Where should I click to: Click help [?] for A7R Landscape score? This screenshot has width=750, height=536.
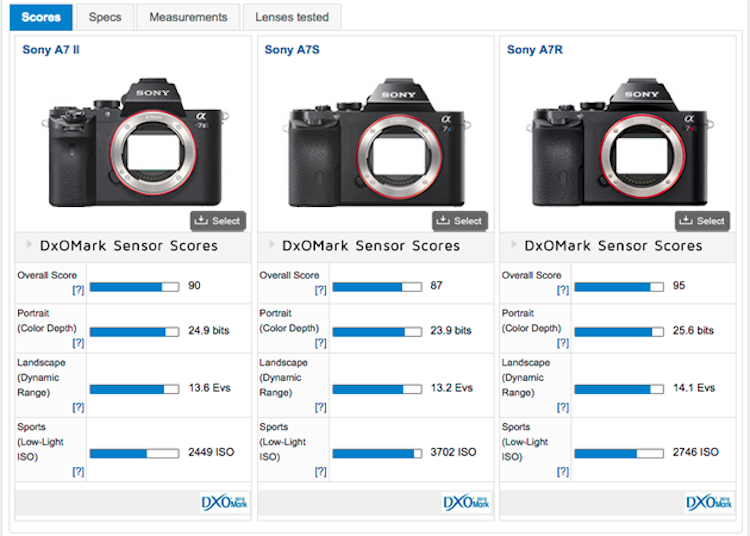point(562,407)
